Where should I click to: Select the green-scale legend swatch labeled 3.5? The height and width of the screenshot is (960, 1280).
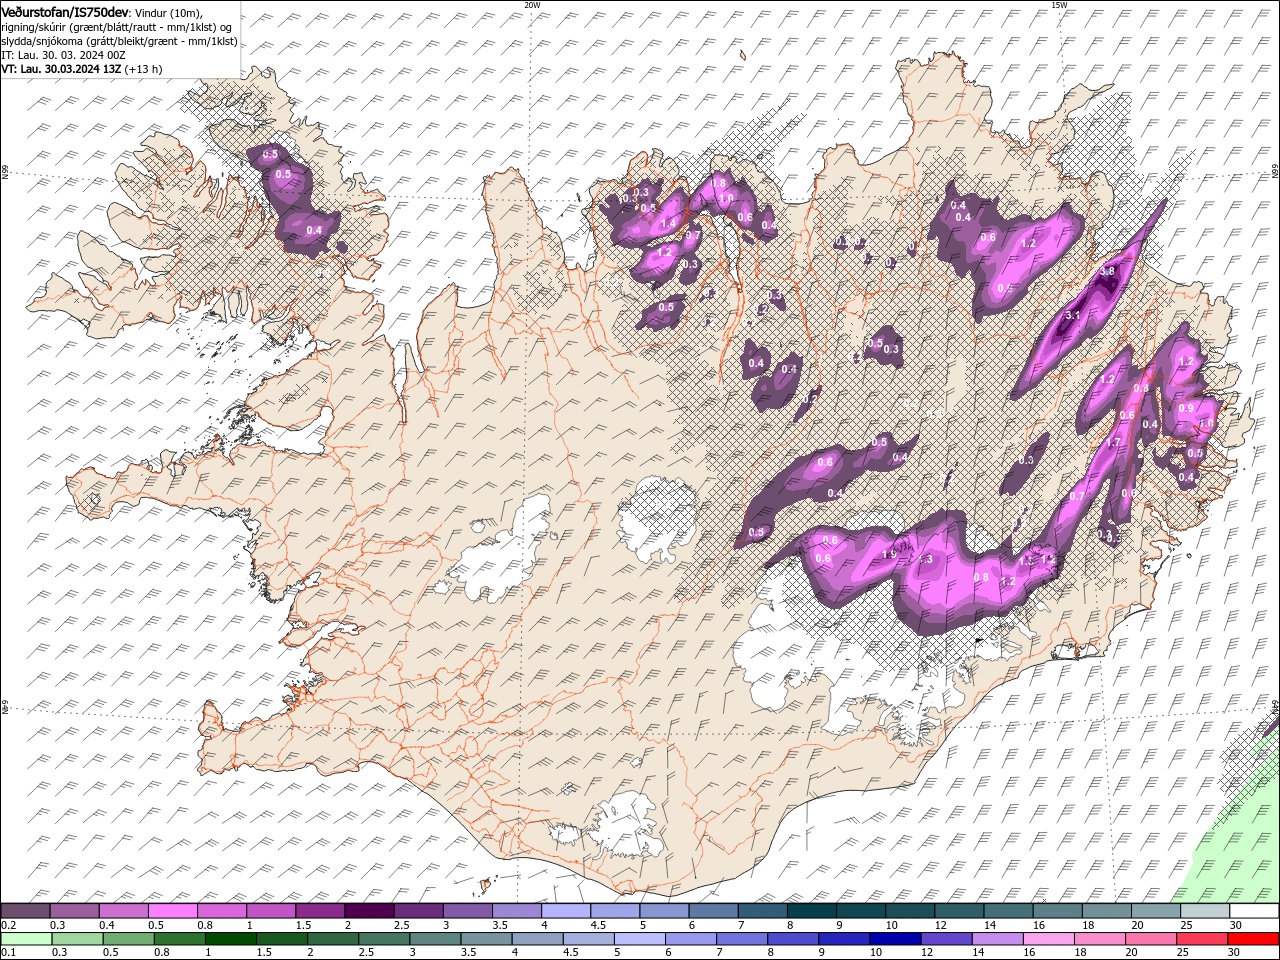(x=487, y=939)
